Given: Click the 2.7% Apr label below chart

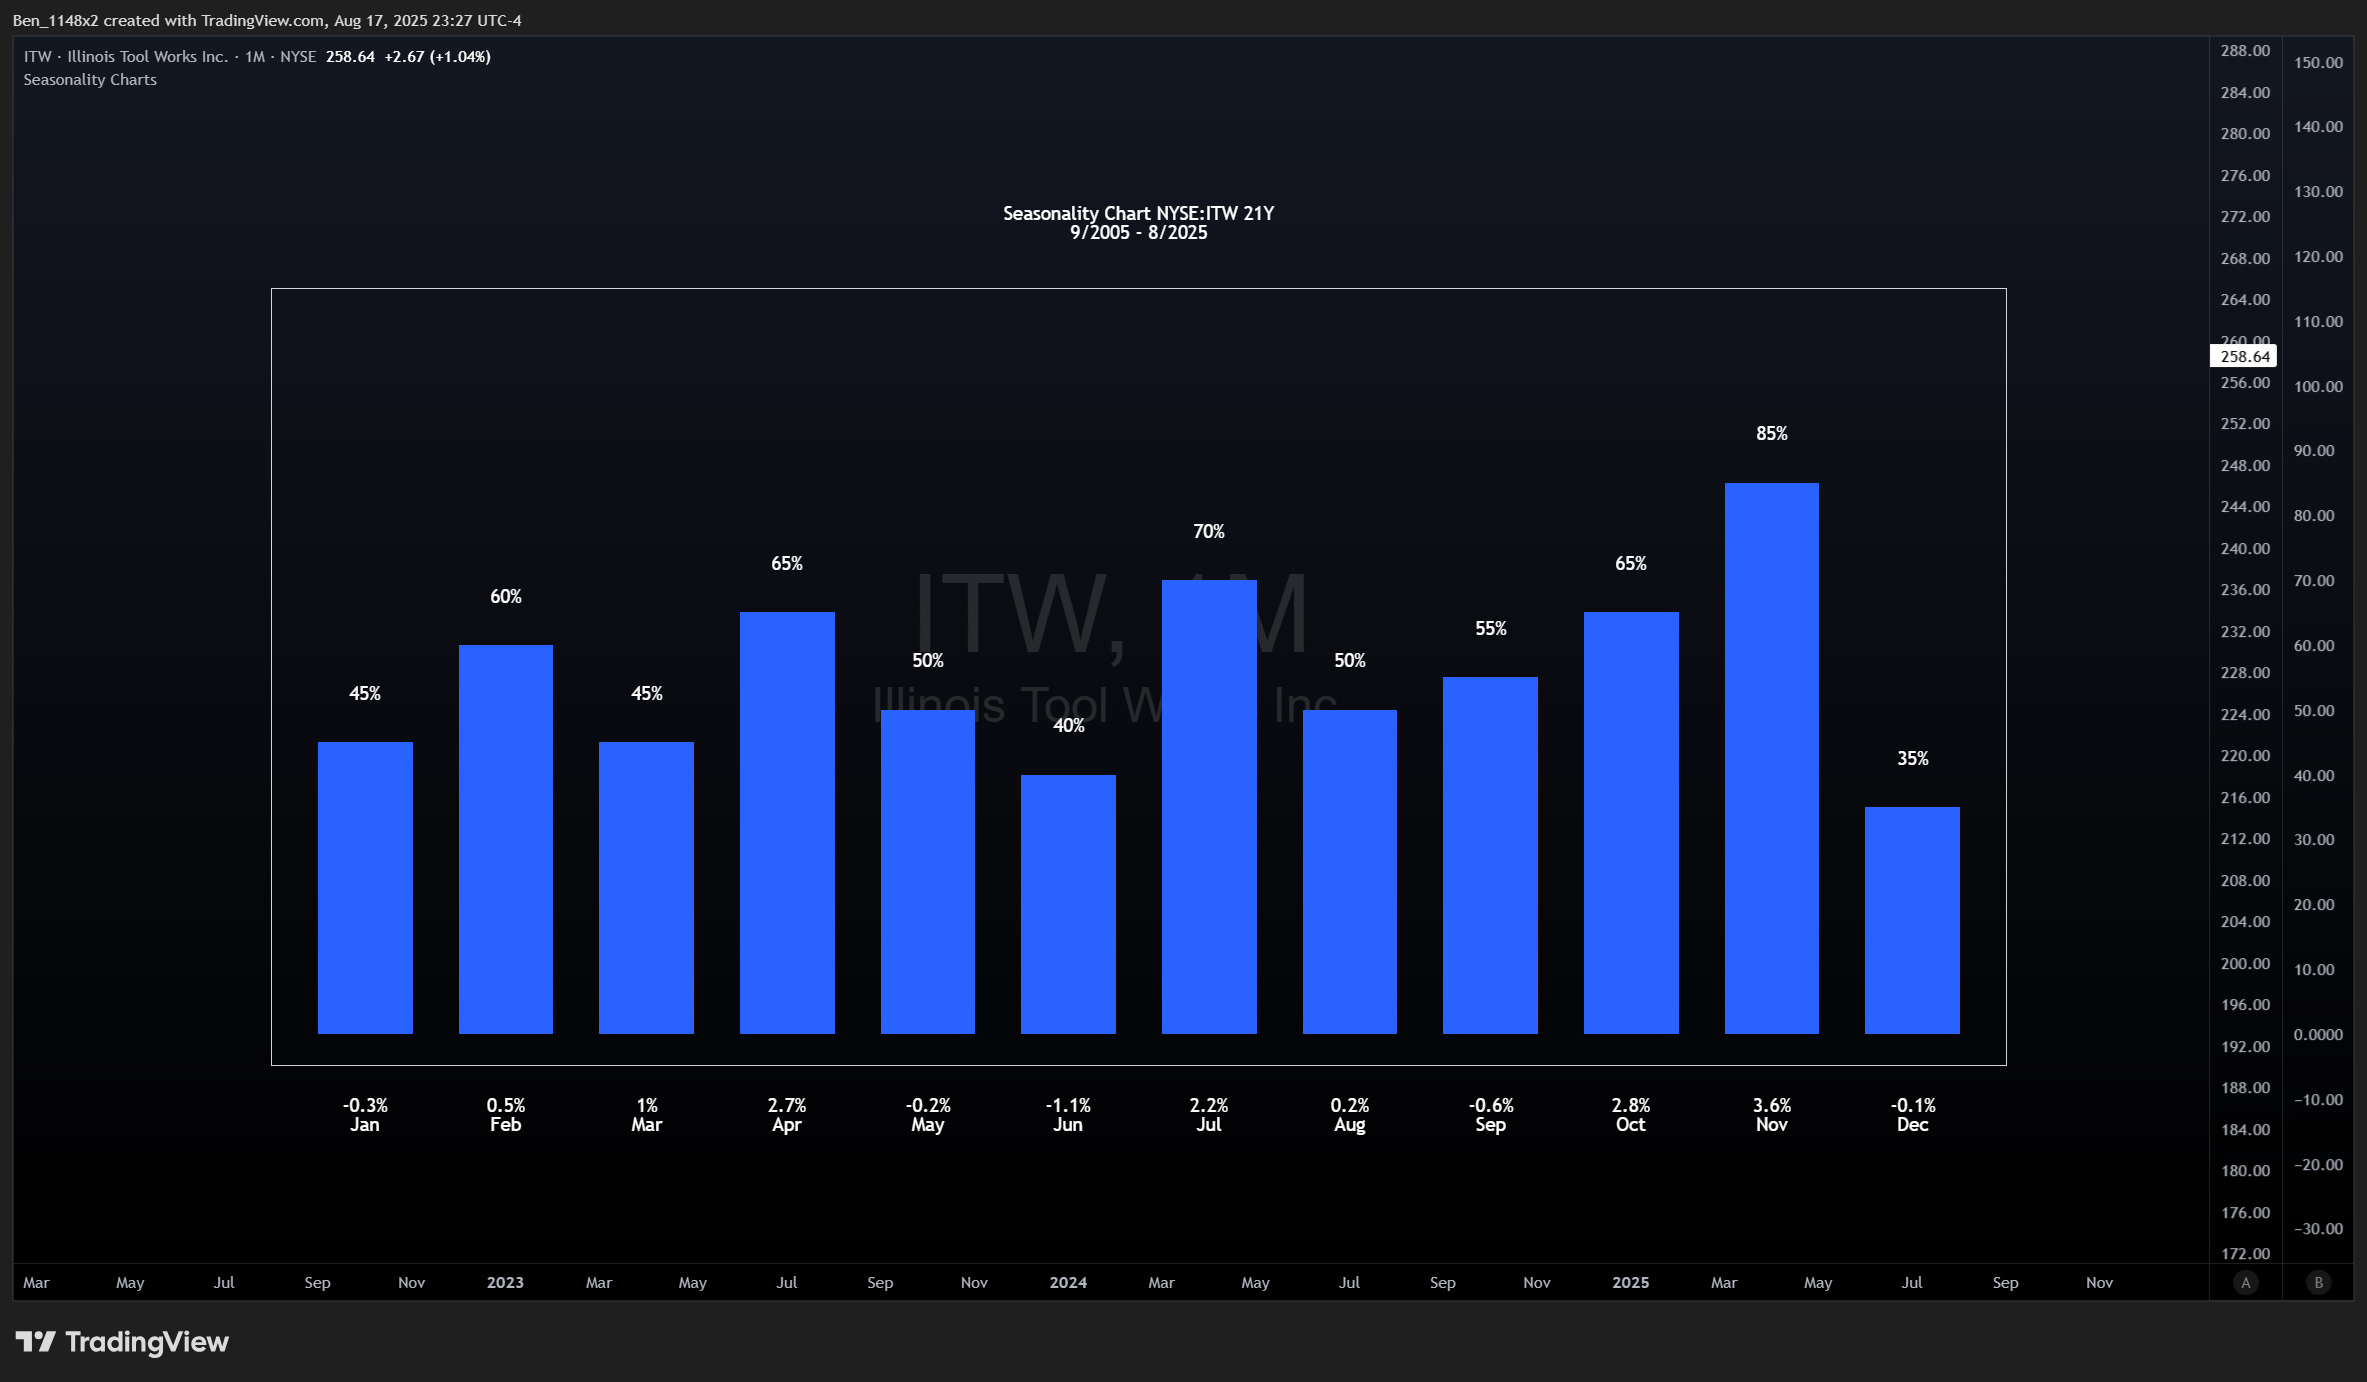Looking at the screenshot, I should coord(786,1114).
